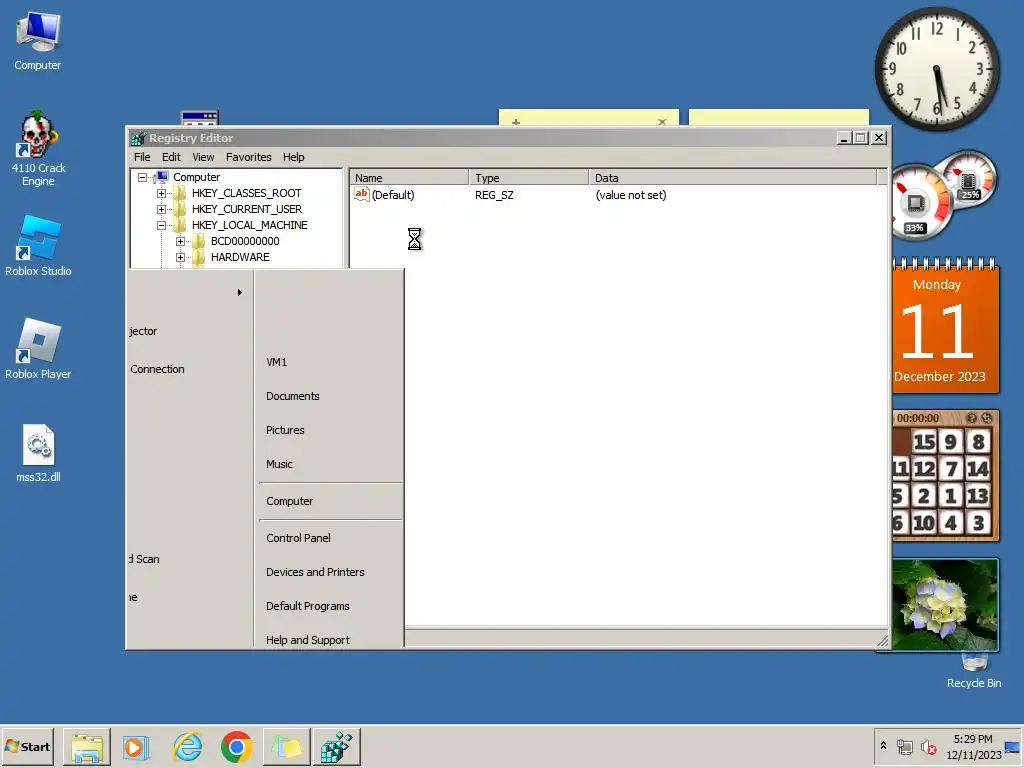
Task: Click the Registry Editor taskbar icon
Action: [336, 747]
